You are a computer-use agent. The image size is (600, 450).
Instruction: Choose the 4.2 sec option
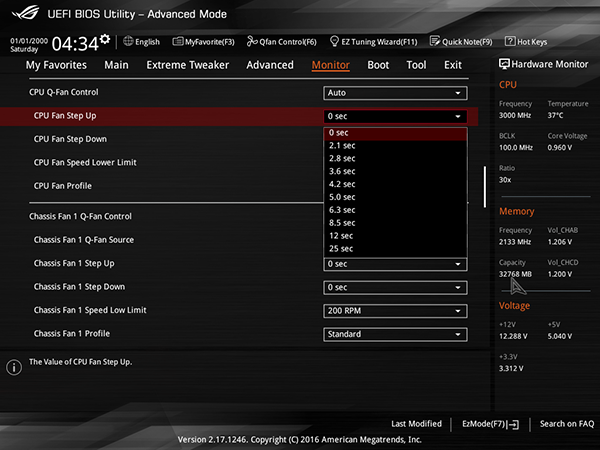pyautogui.click(x=395, y=184)
